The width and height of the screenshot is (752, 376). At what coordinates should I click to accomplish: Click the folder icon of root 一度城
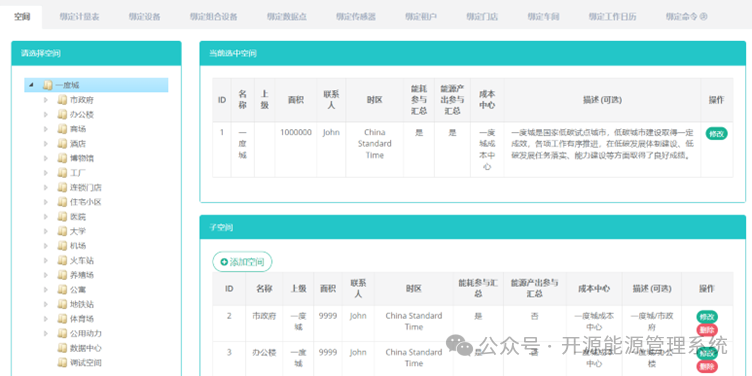pyautogui.click(x=47, y=85)
